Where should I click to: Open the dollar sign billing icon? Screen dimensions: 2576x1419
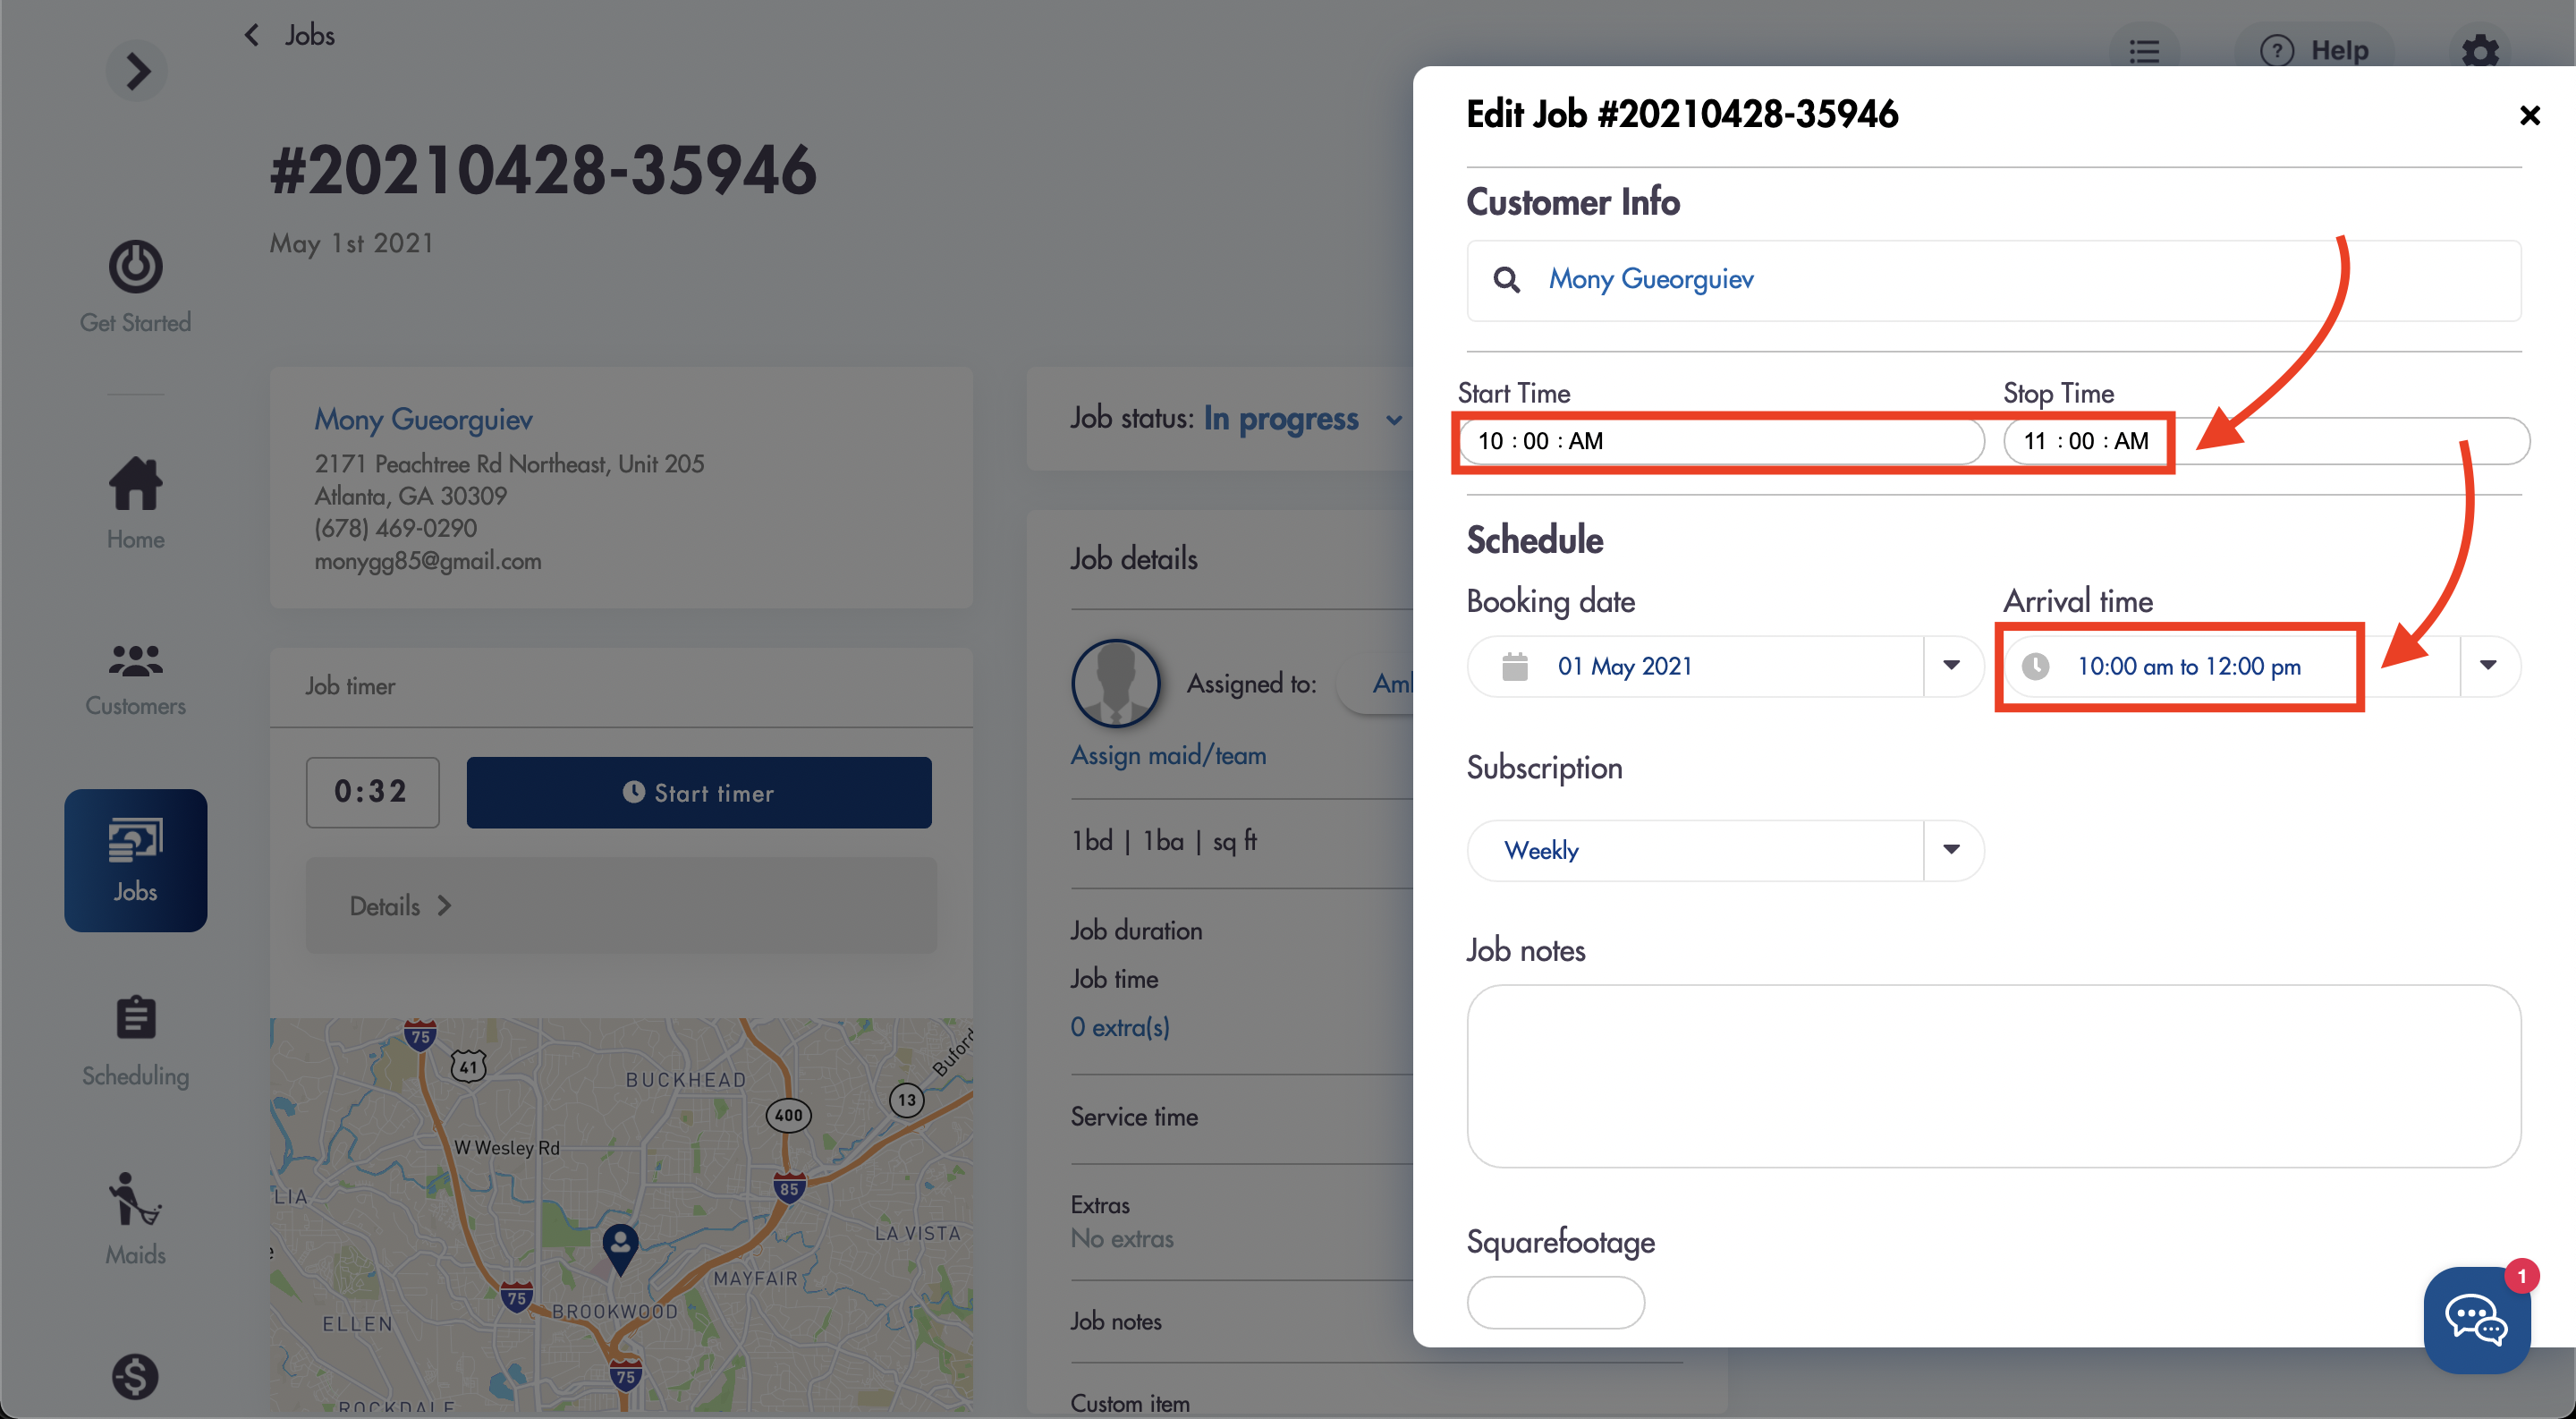pos(135,1376)
